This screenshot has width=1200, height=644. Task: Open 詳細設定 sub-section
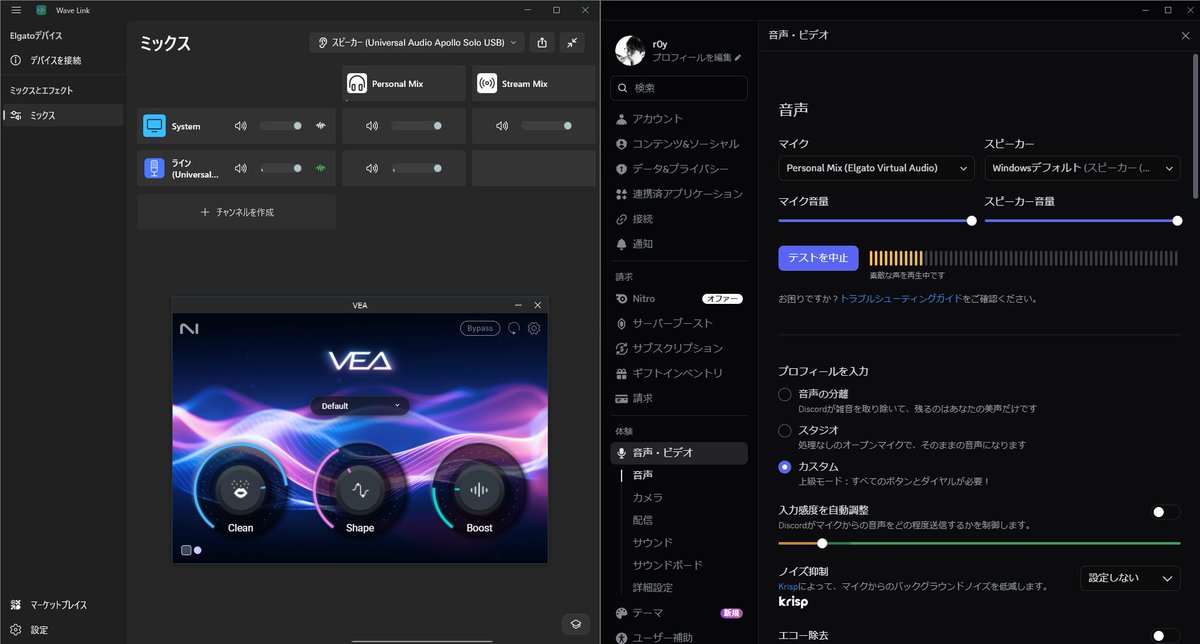[653, 587]
